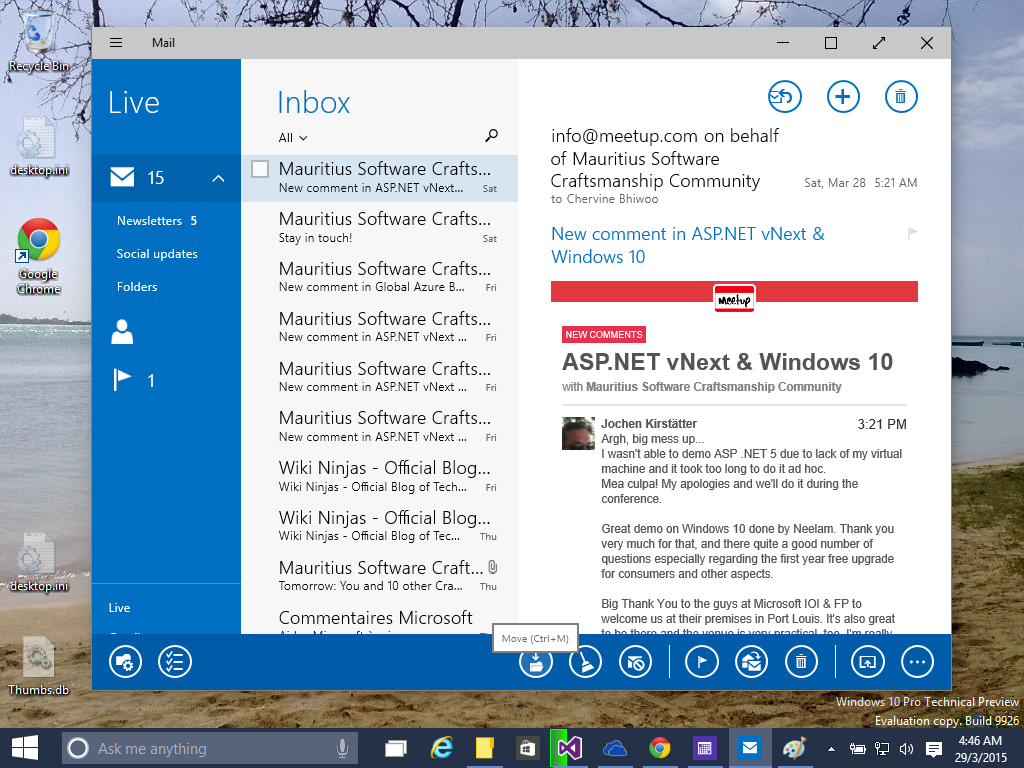The width and height of the screenshot is (1024, 768).
Task: Click the Move icon in the bottom bar
Action: [x=536, y=662]
